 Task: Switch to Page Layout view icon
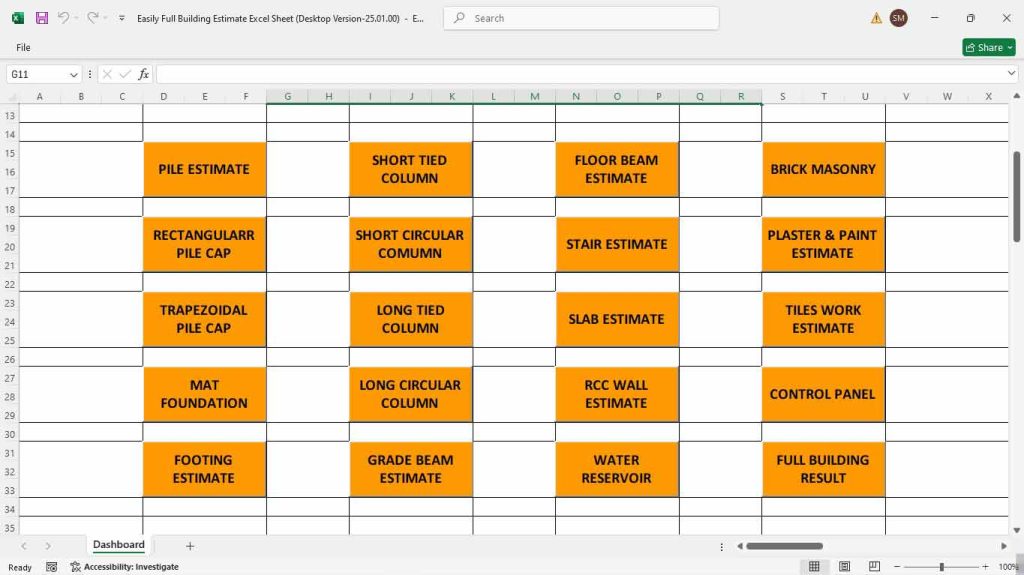844,567
